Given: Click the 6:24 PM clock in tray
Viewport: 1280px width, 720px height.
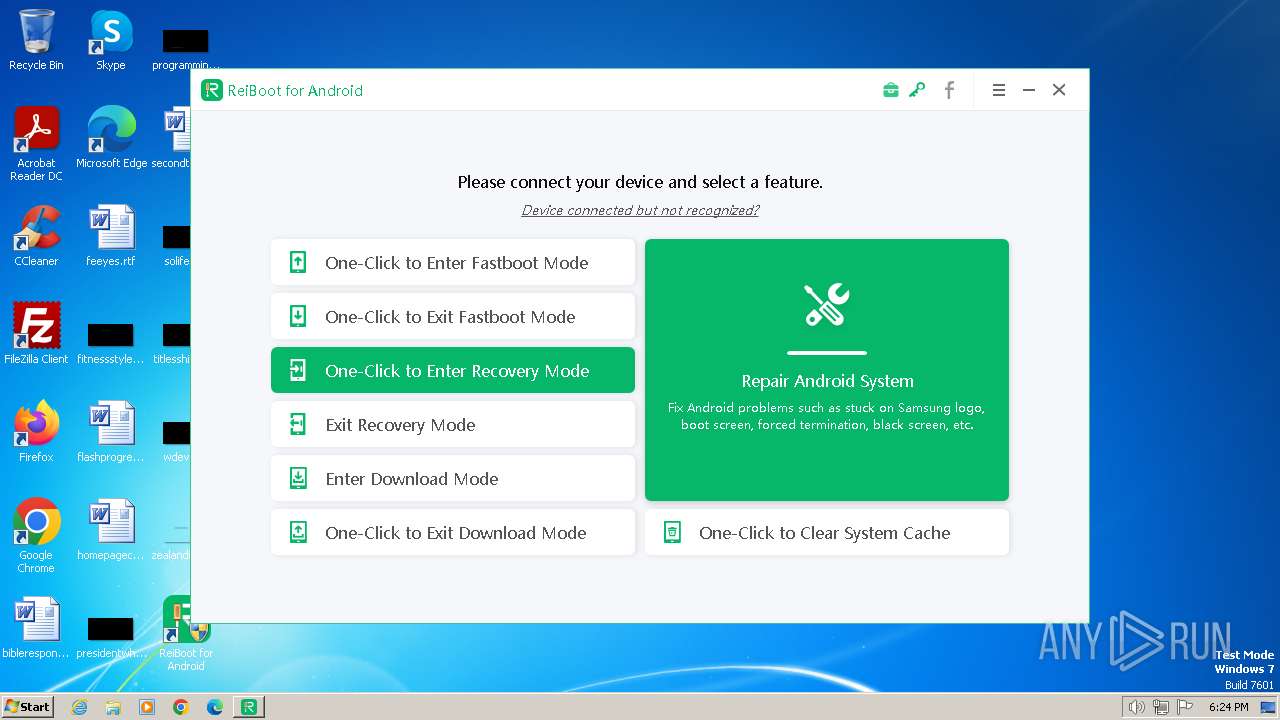Looking at the screenshot, I should click(1229, 707).
